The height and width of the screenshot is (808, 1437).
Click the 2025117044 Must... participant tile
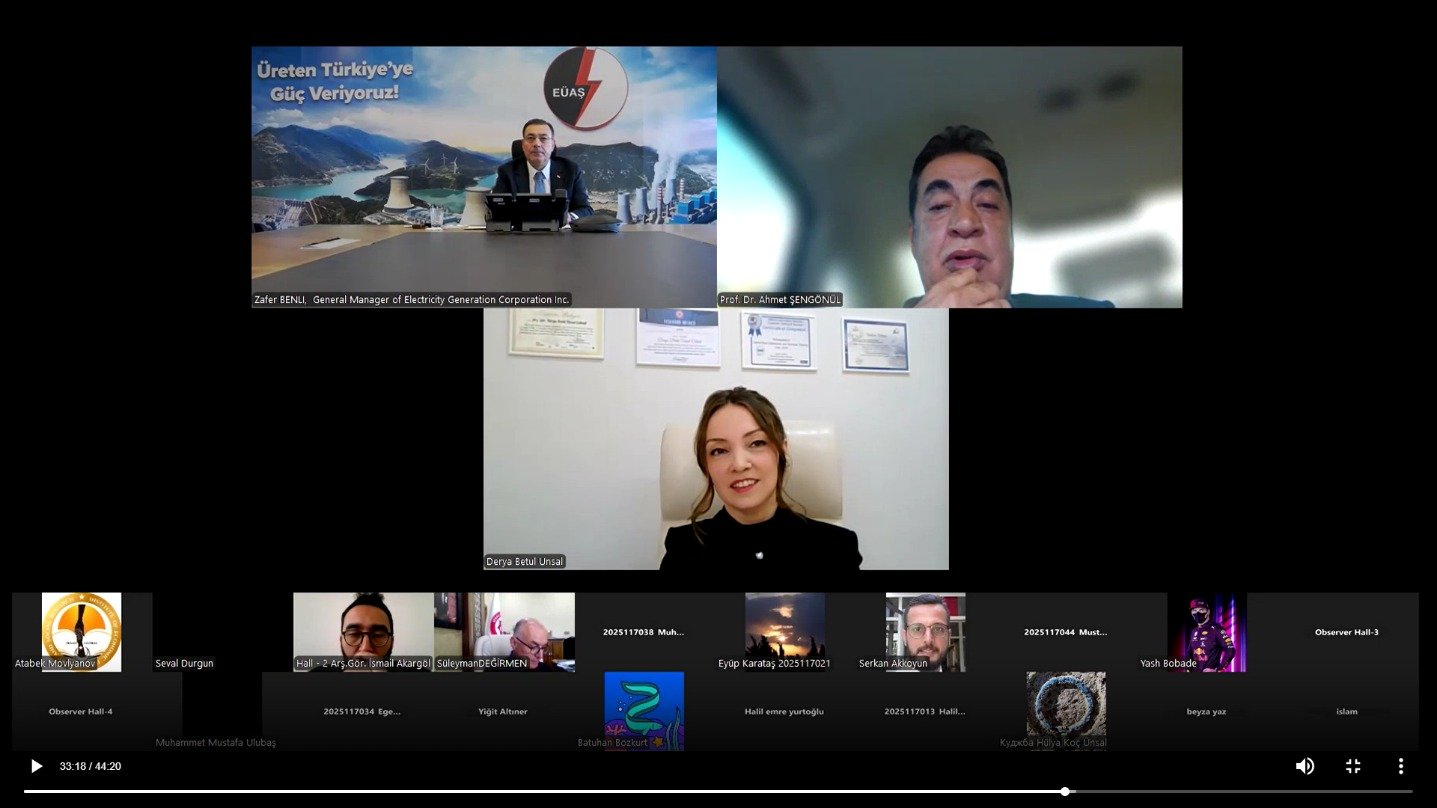click(1066, 632)
